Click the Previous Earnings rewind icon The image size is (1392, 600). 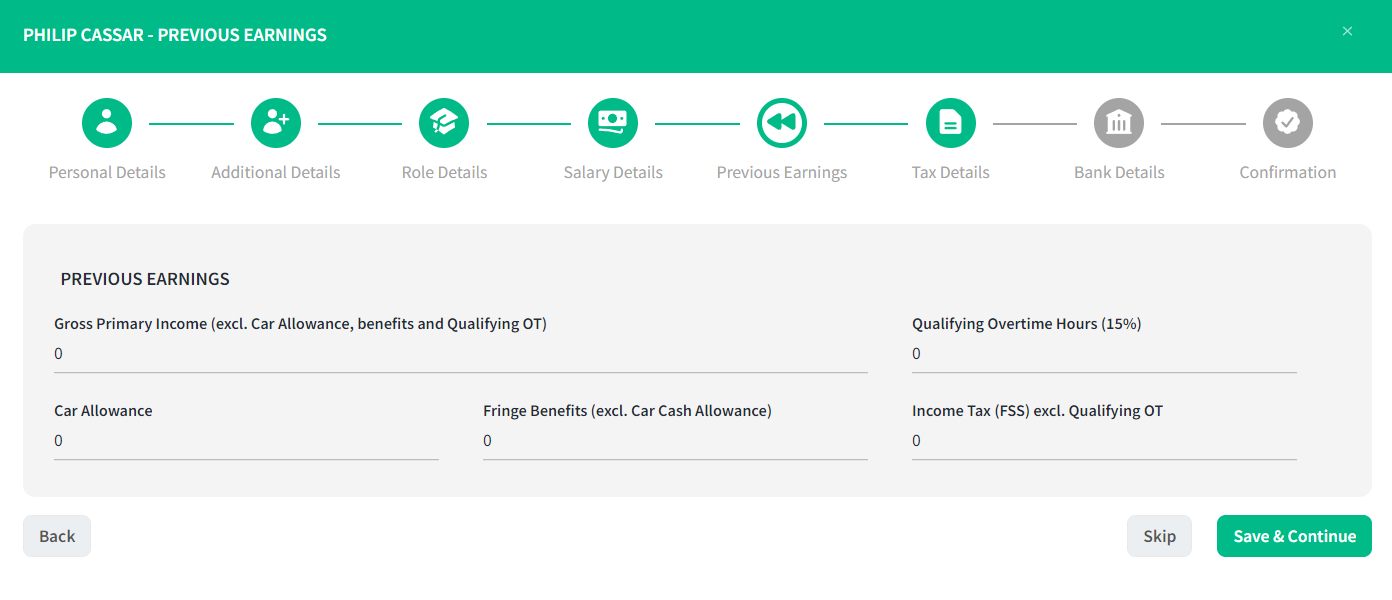click(782, 123)
